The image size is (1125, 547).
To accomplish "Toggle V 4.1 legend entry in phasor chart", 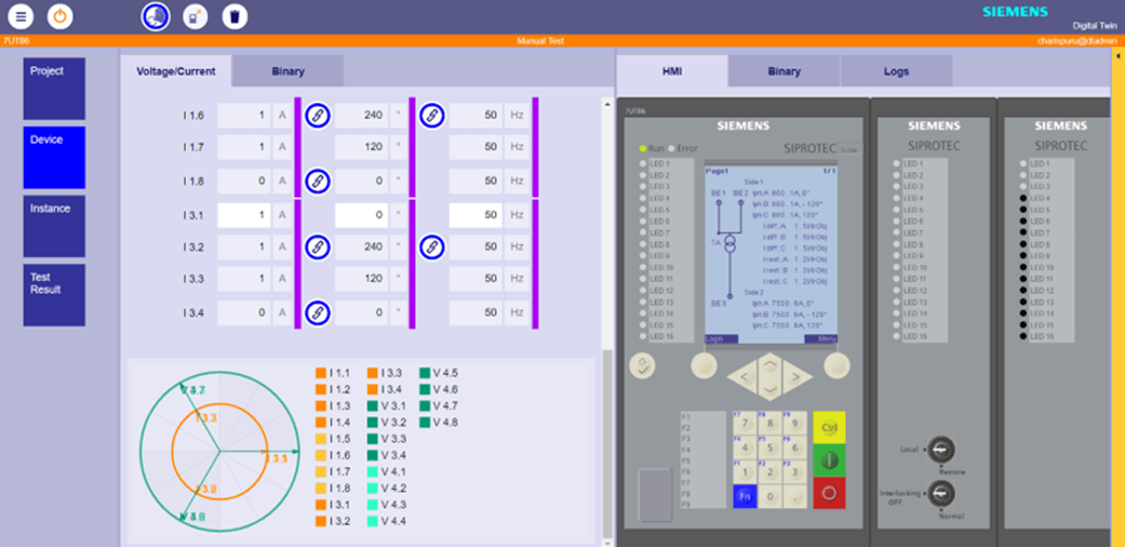I will click(373, 471).
